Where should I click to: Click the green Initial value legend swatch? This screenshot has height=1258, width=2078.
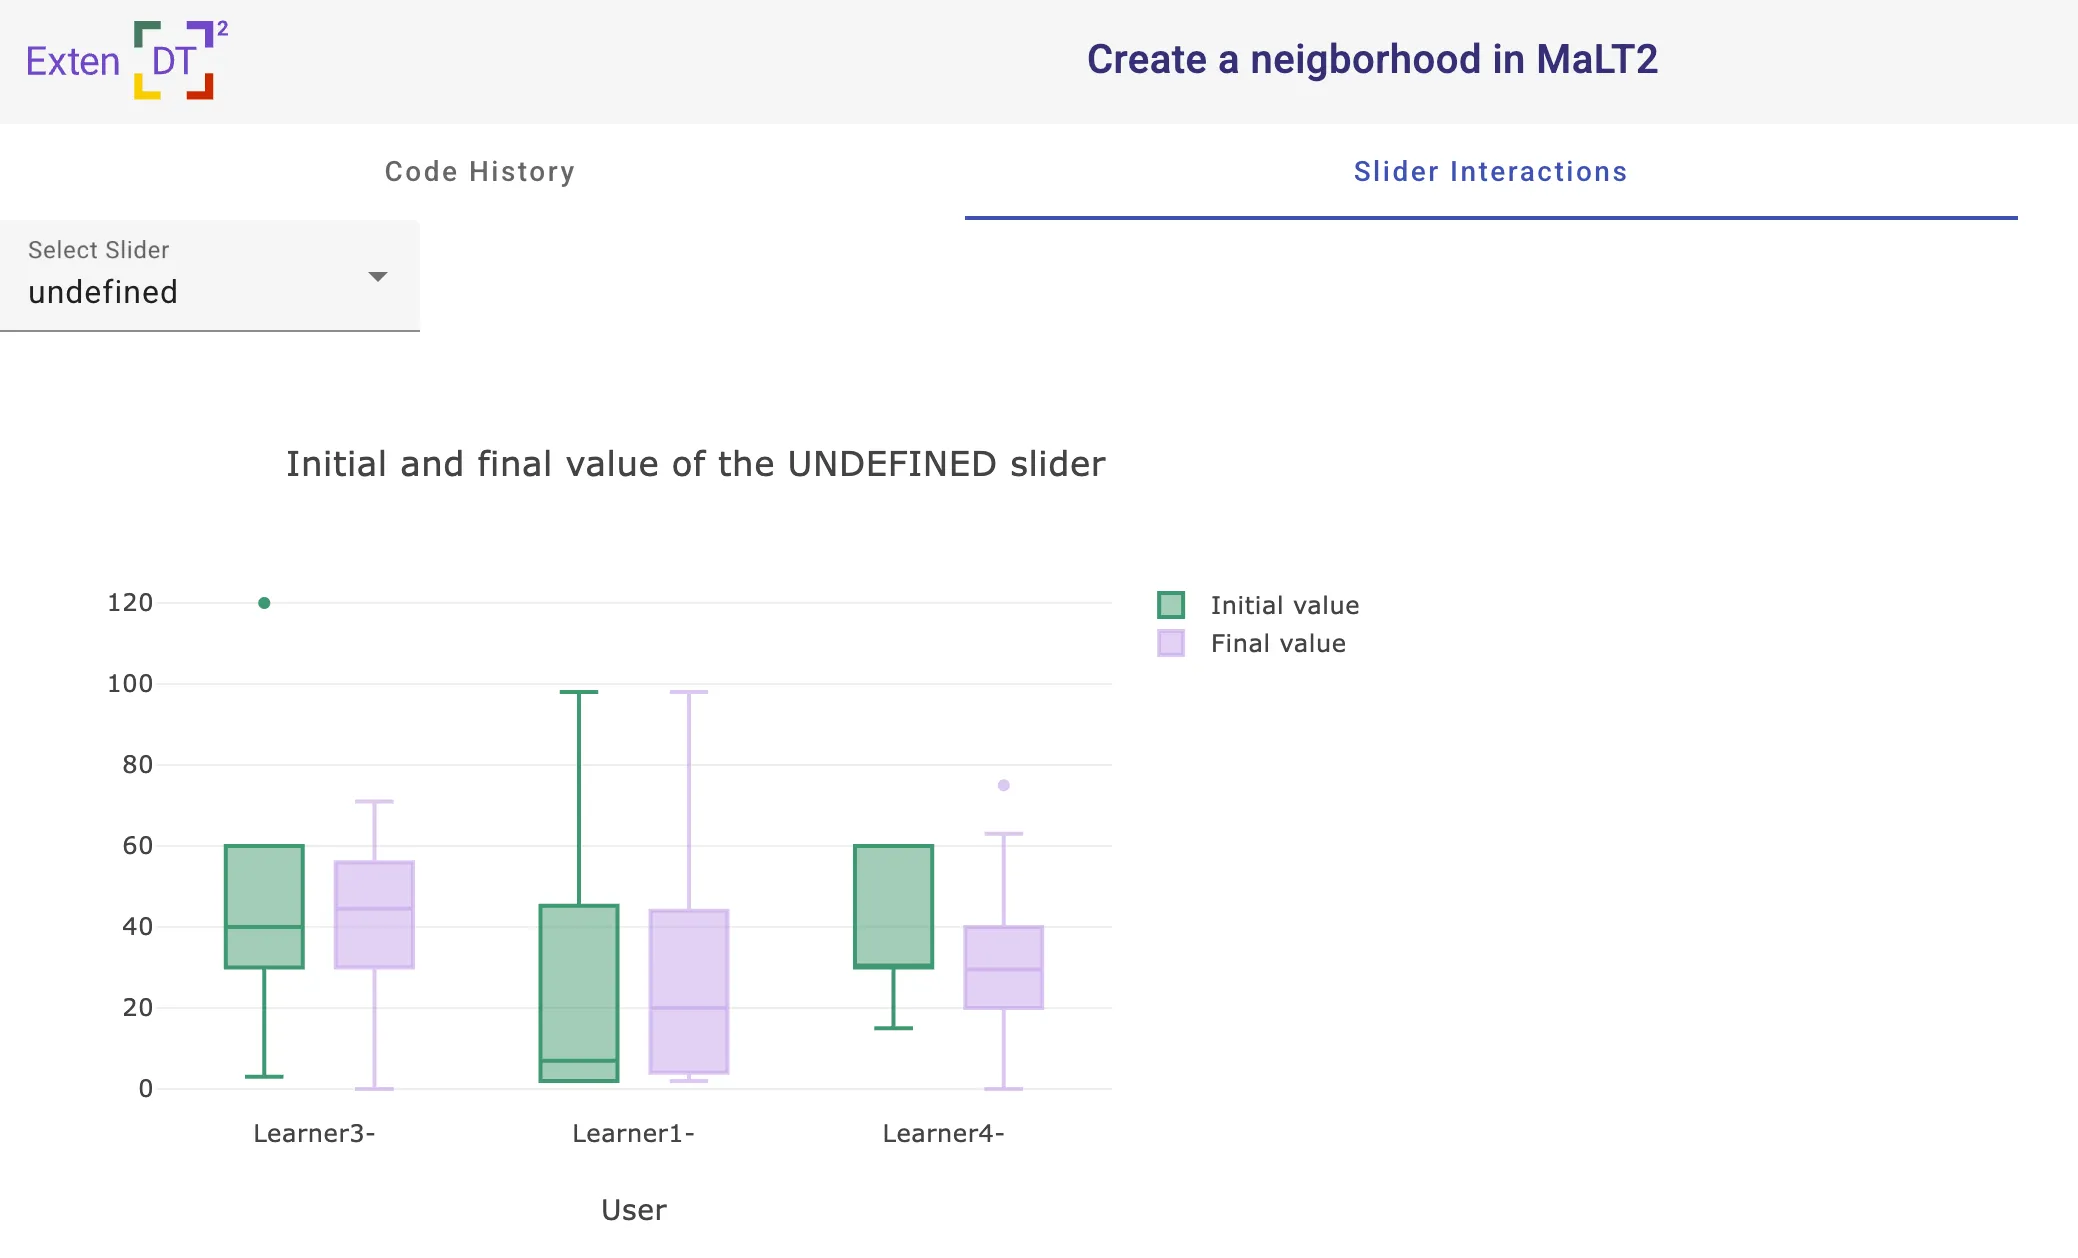pyautogui.click(x=1172, y=604)
